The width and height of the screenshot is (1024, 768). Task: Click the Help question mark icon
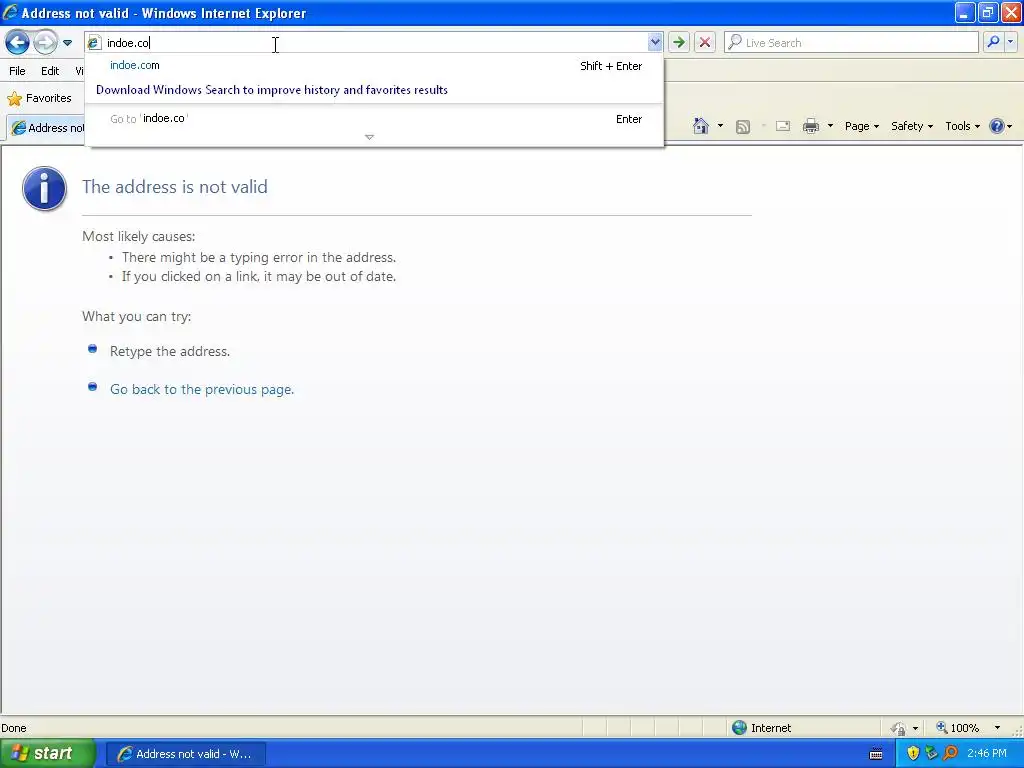(x=997, y=126)
